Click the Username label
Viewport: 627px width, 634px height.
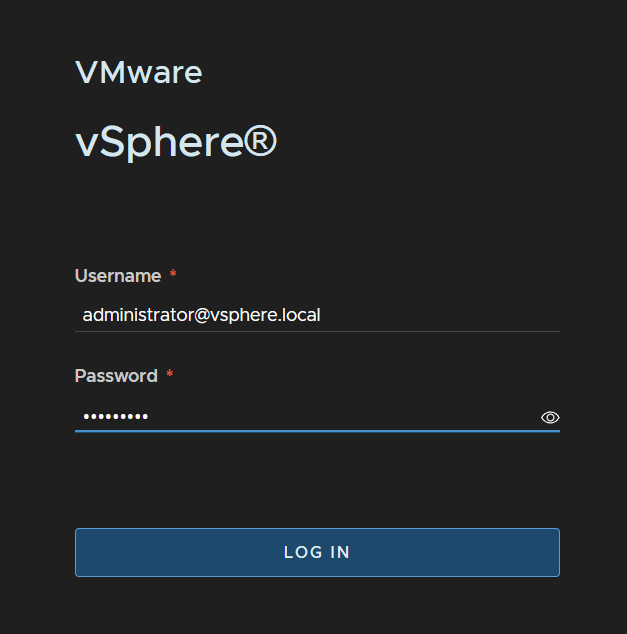pyautogui.click(x=118, y=276)
